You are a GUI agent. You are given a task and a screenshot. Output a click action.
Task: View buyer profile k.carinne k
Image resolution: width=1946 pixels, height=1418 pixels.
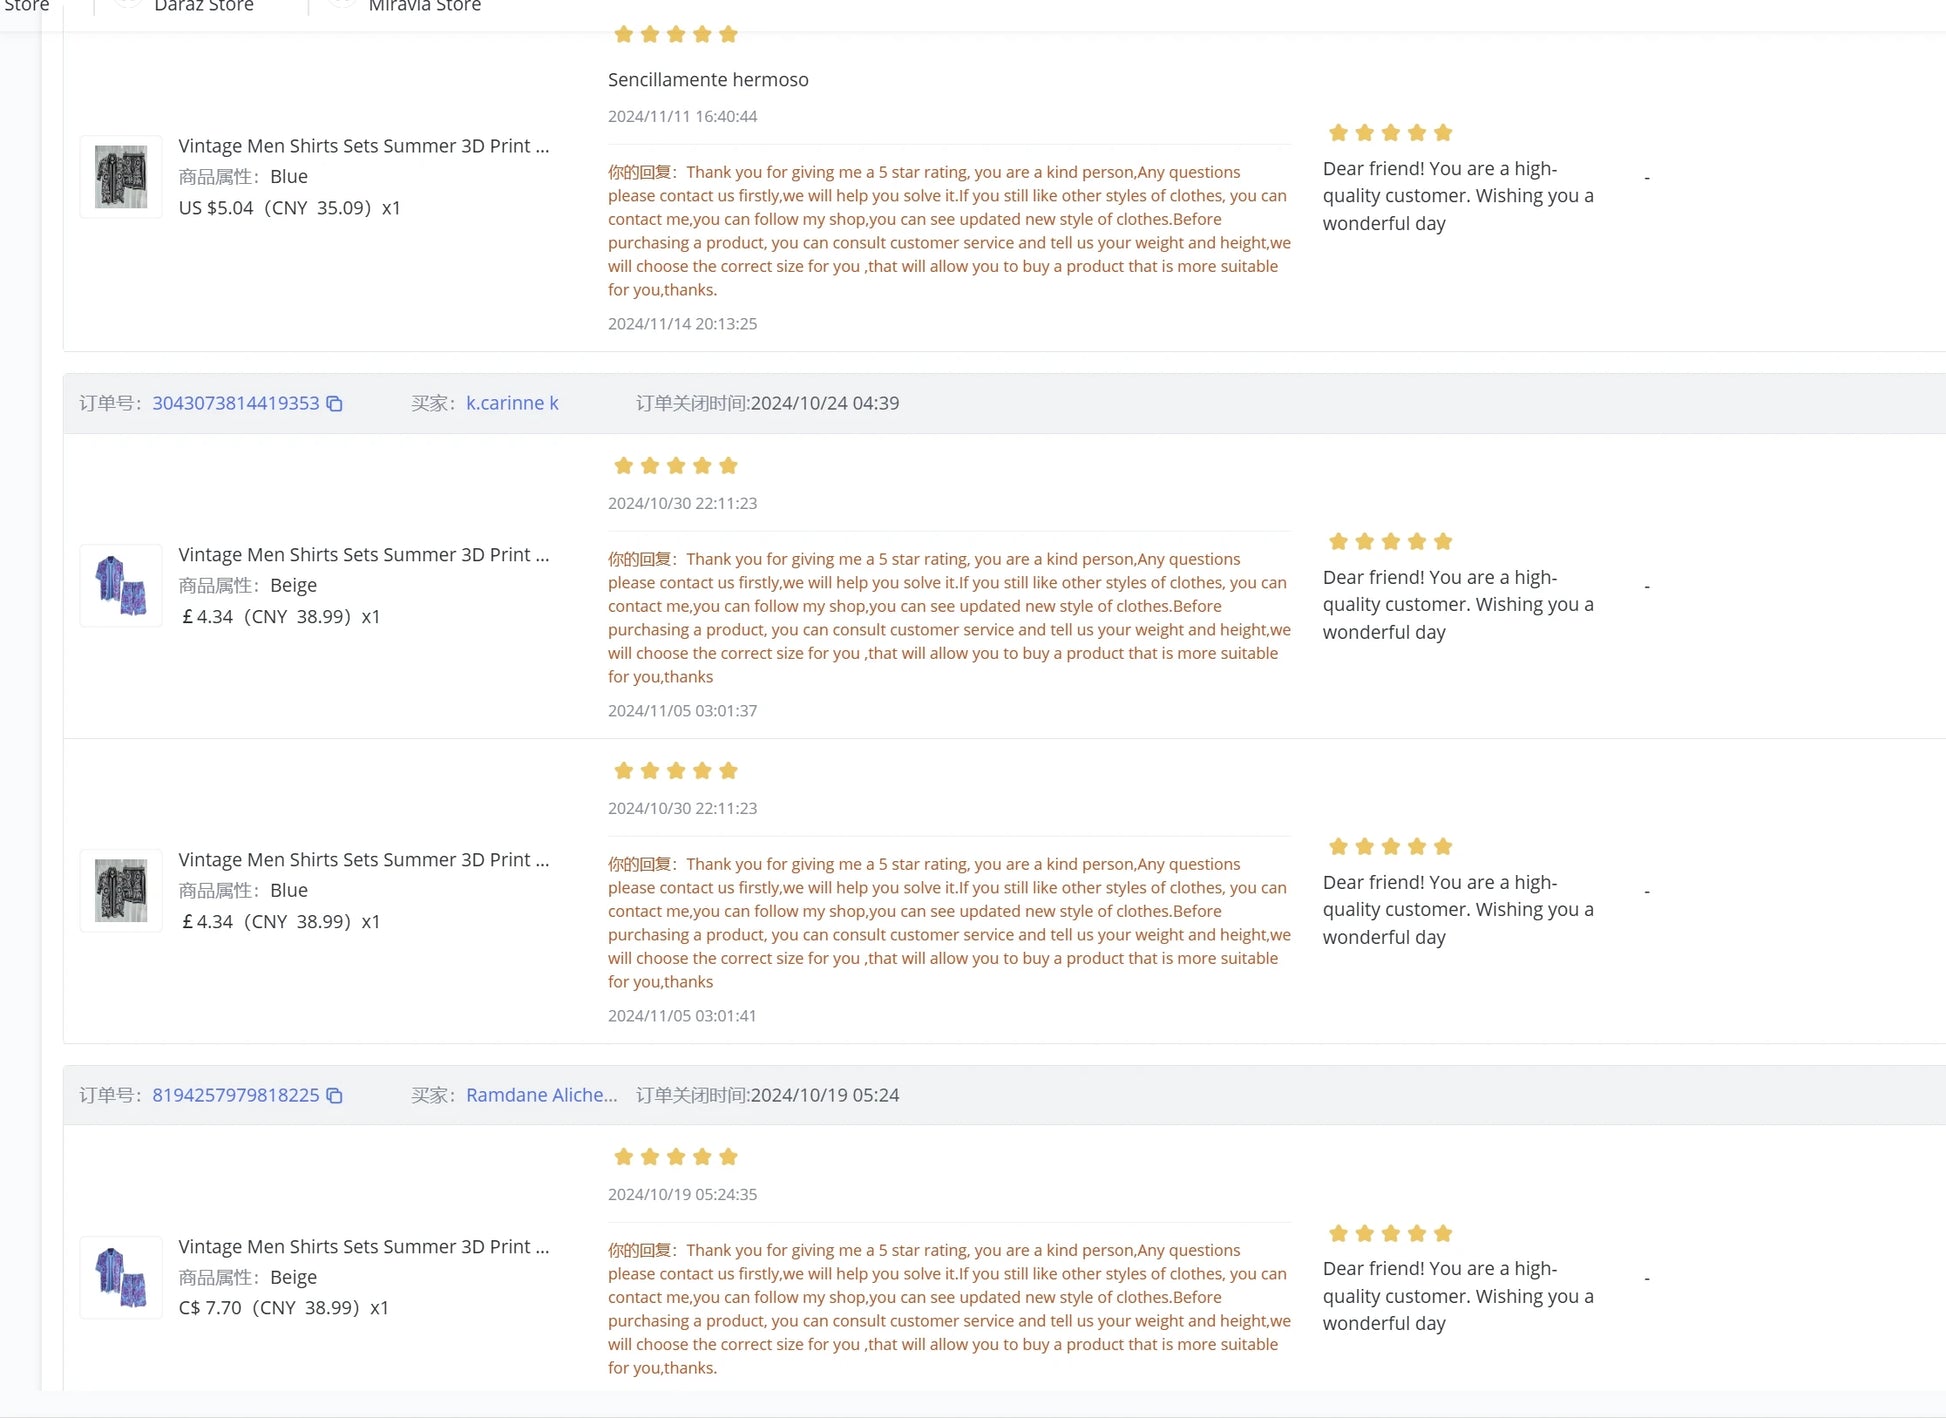512,403
